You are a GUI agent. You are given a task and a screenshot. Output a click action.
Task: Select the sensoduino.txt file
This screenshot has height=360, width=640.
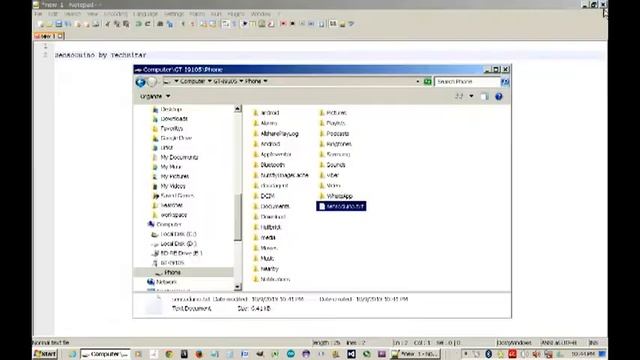(x=341, y=206)
